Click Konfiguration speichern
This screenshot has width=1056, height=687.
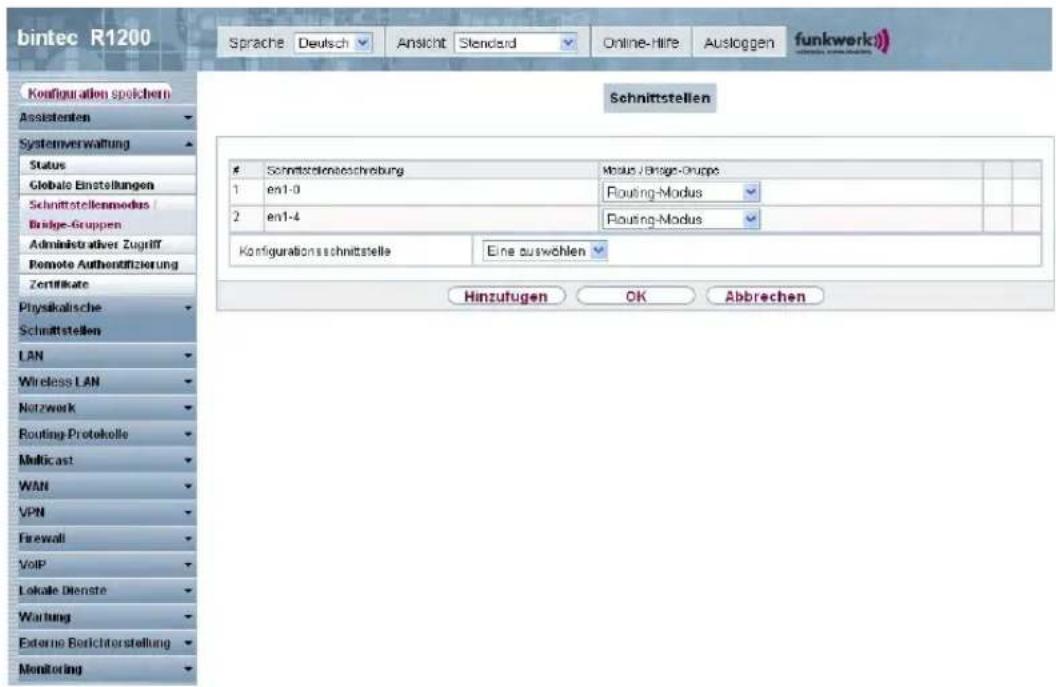coord(97,94)
